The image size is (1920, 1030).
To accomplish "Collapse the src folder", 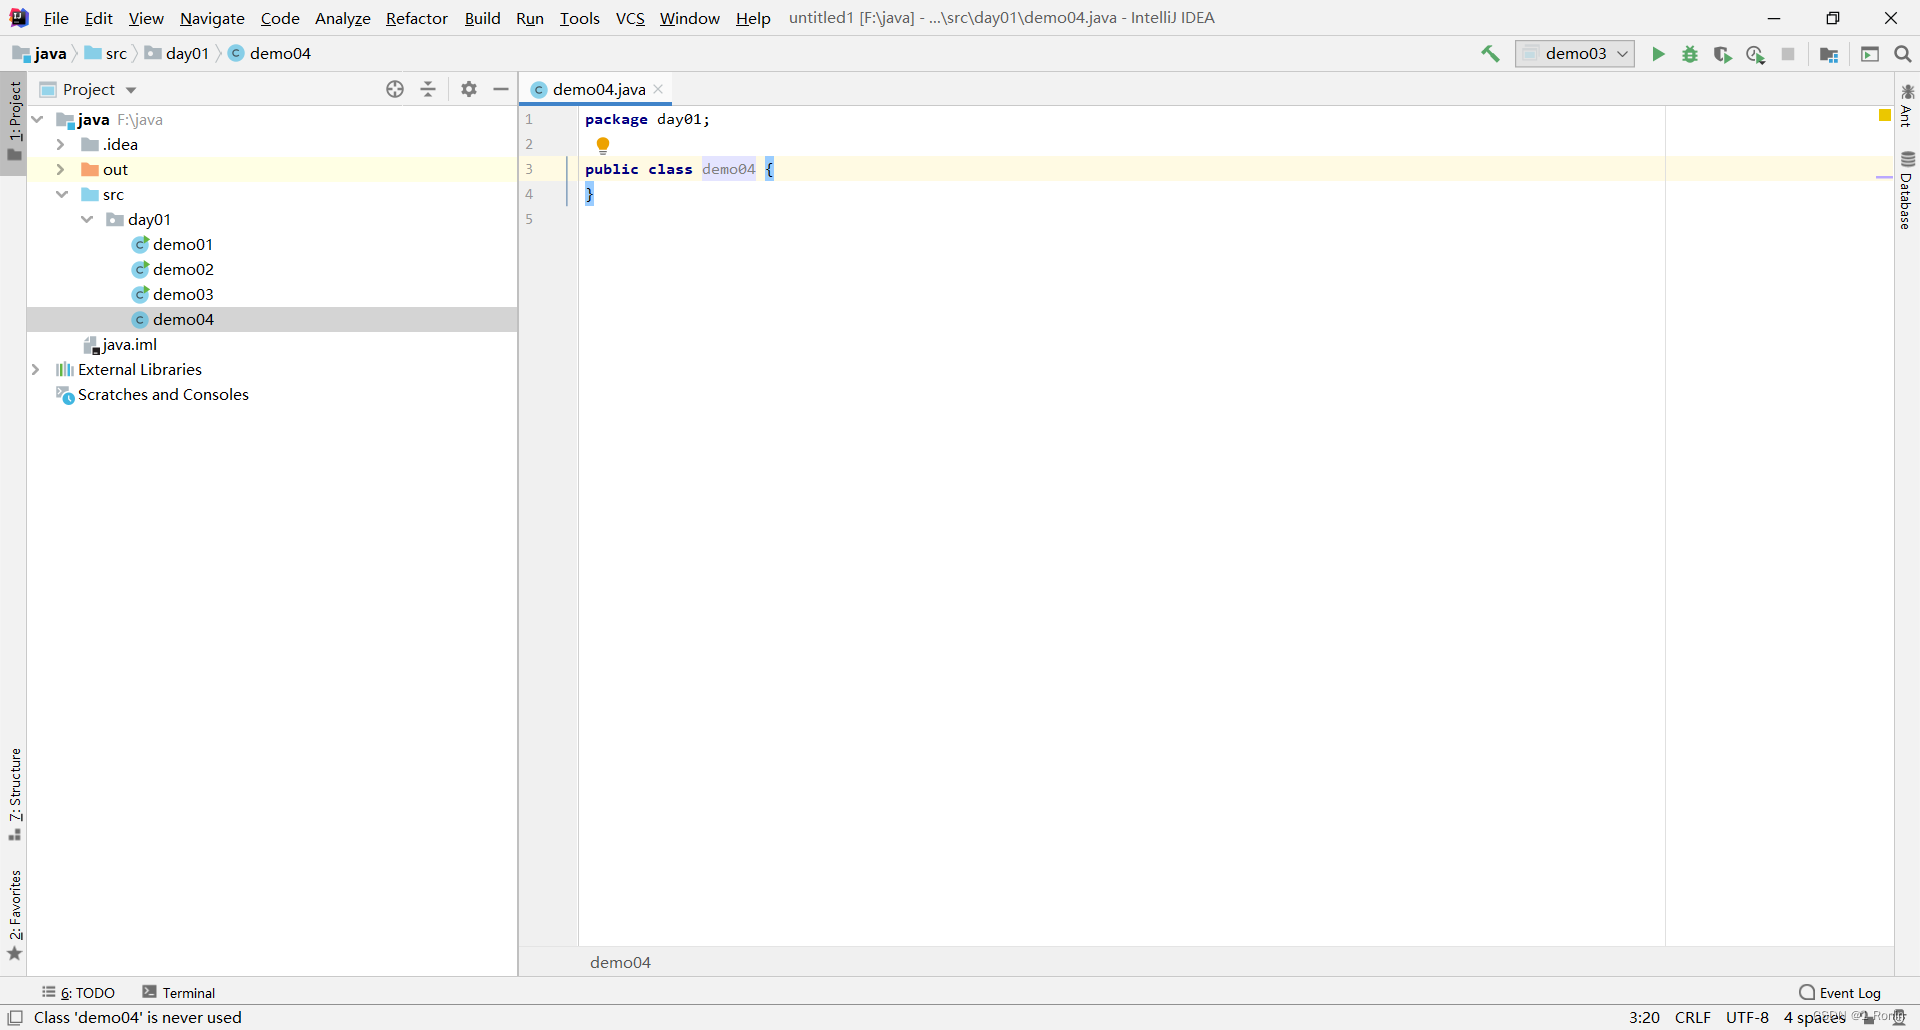I will click(62, 194).
